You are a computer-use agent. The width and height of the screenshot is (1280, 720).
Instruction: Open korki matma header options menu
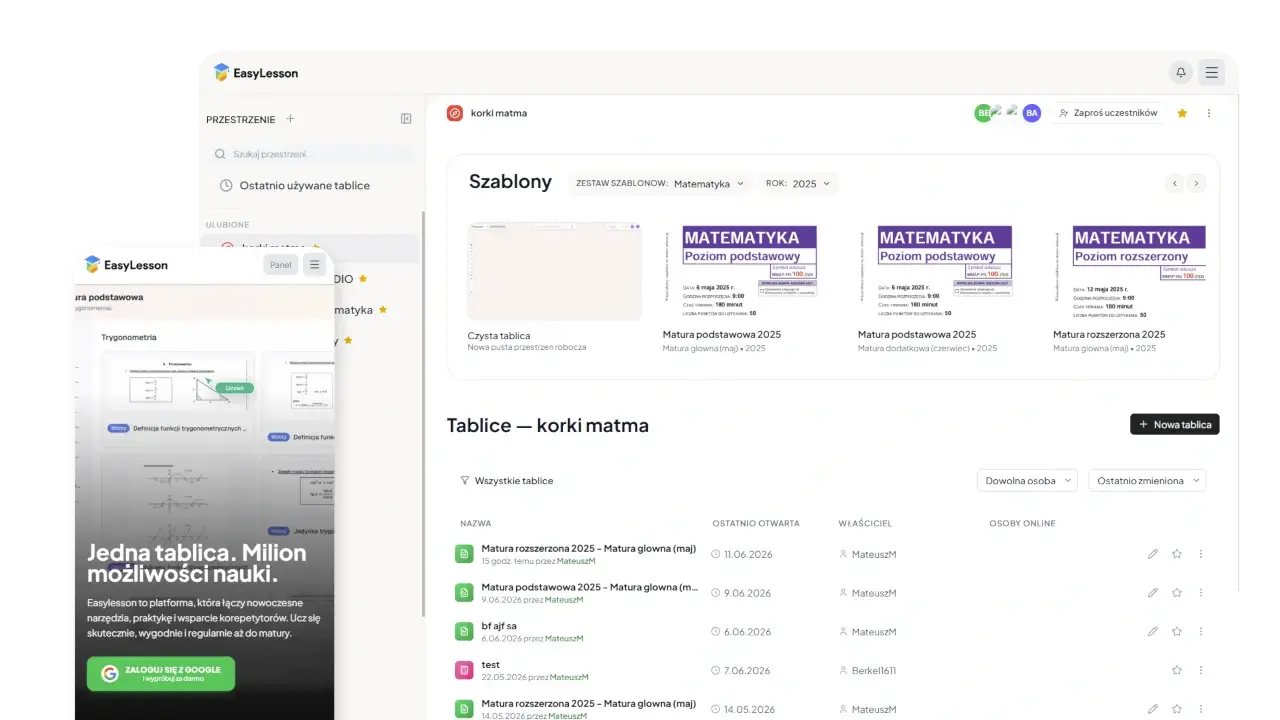[x=1209, y=113]
